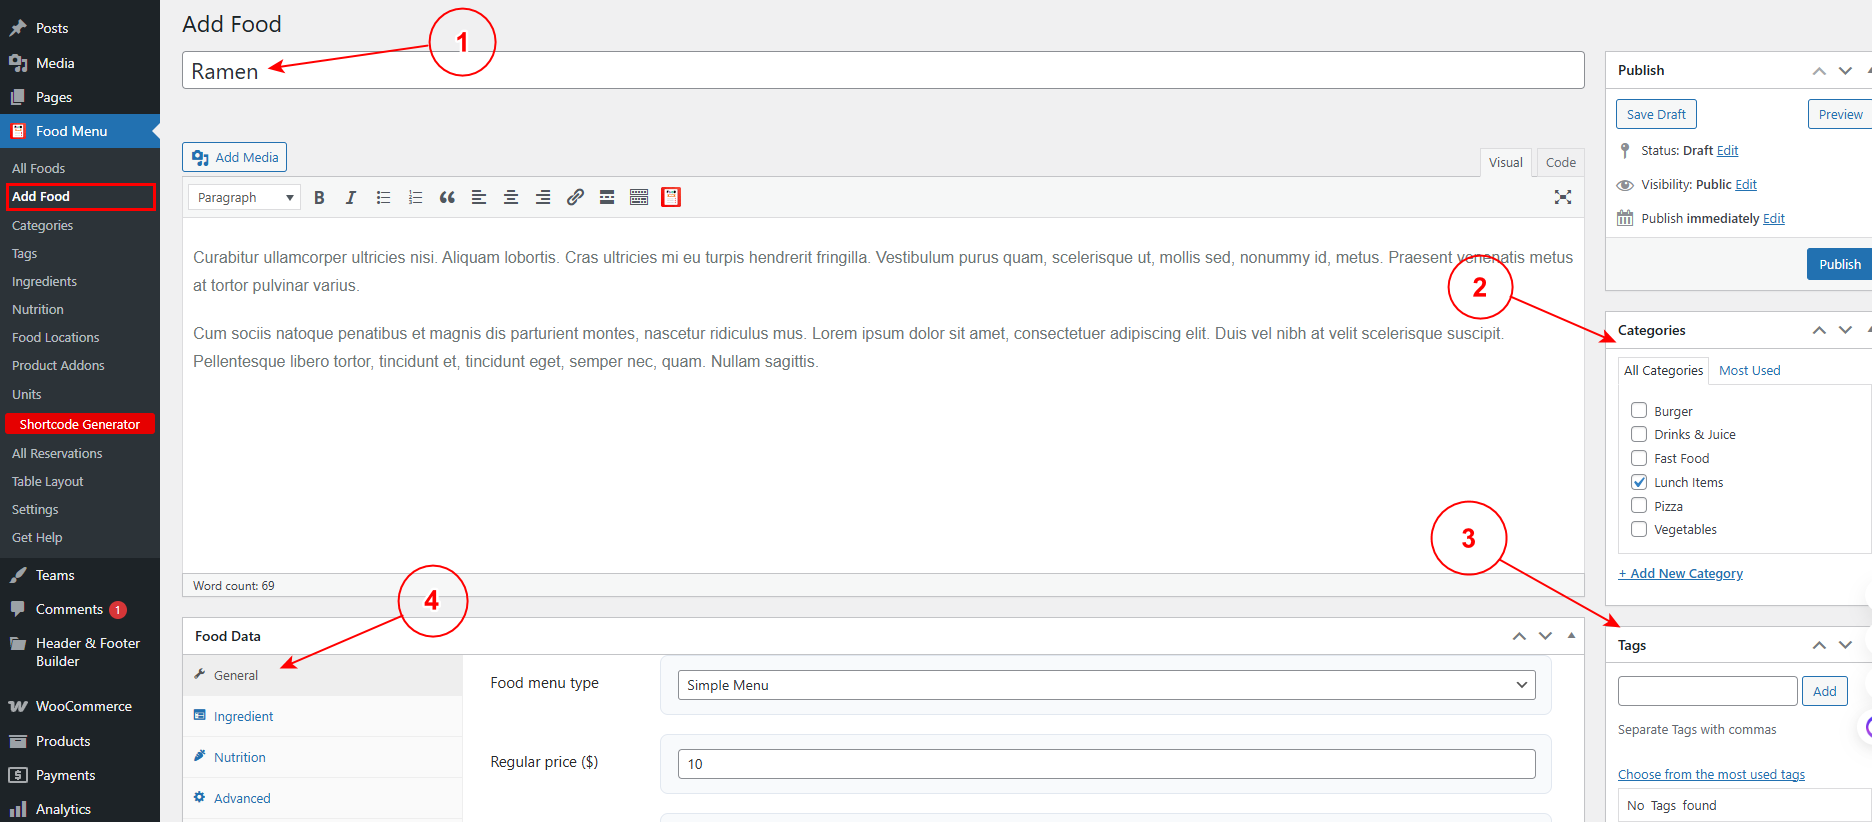Check the Fast Food category

(x=1639, y=458)
